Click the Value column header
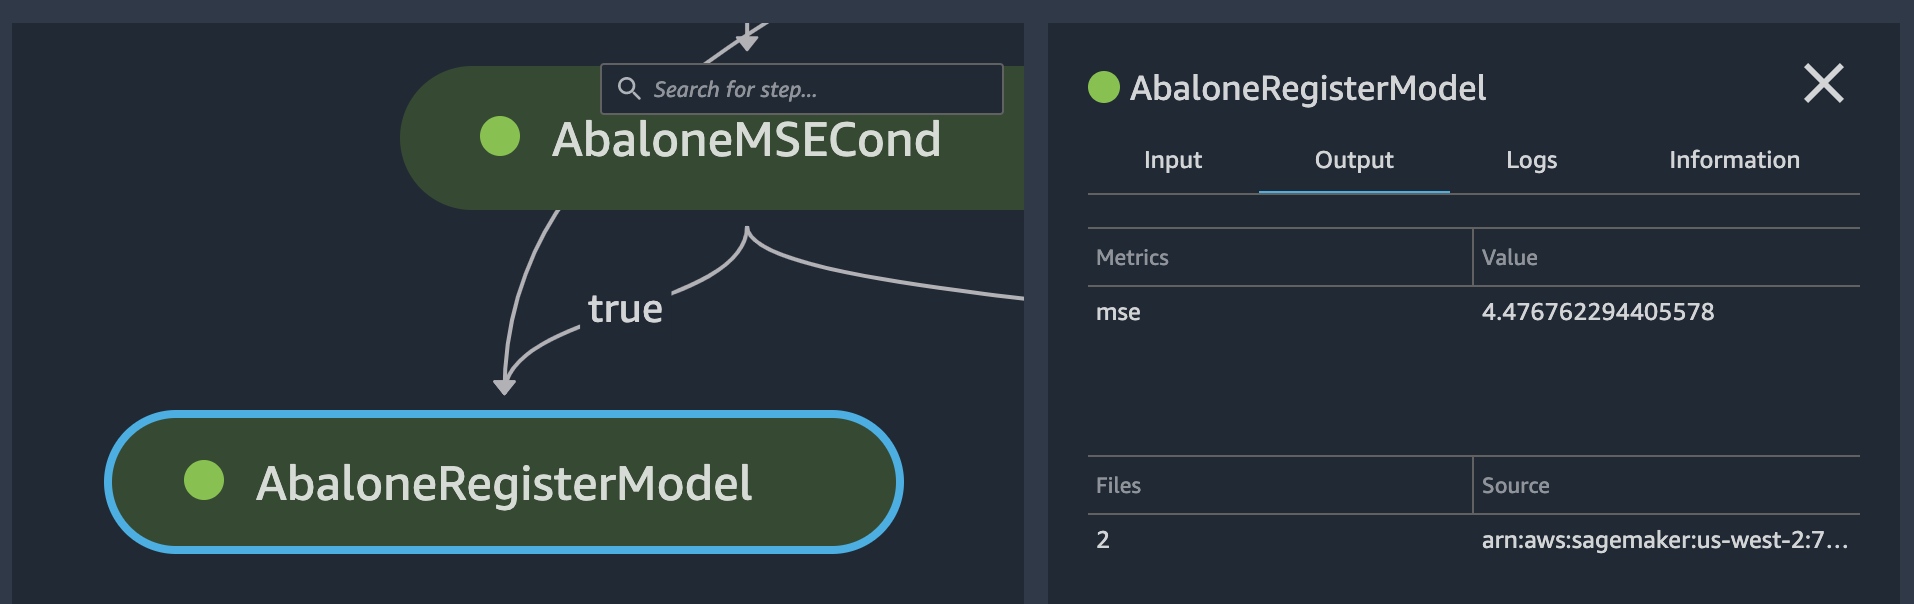The height and width of the screenshot is (604, 1914). coord(1509,258)
